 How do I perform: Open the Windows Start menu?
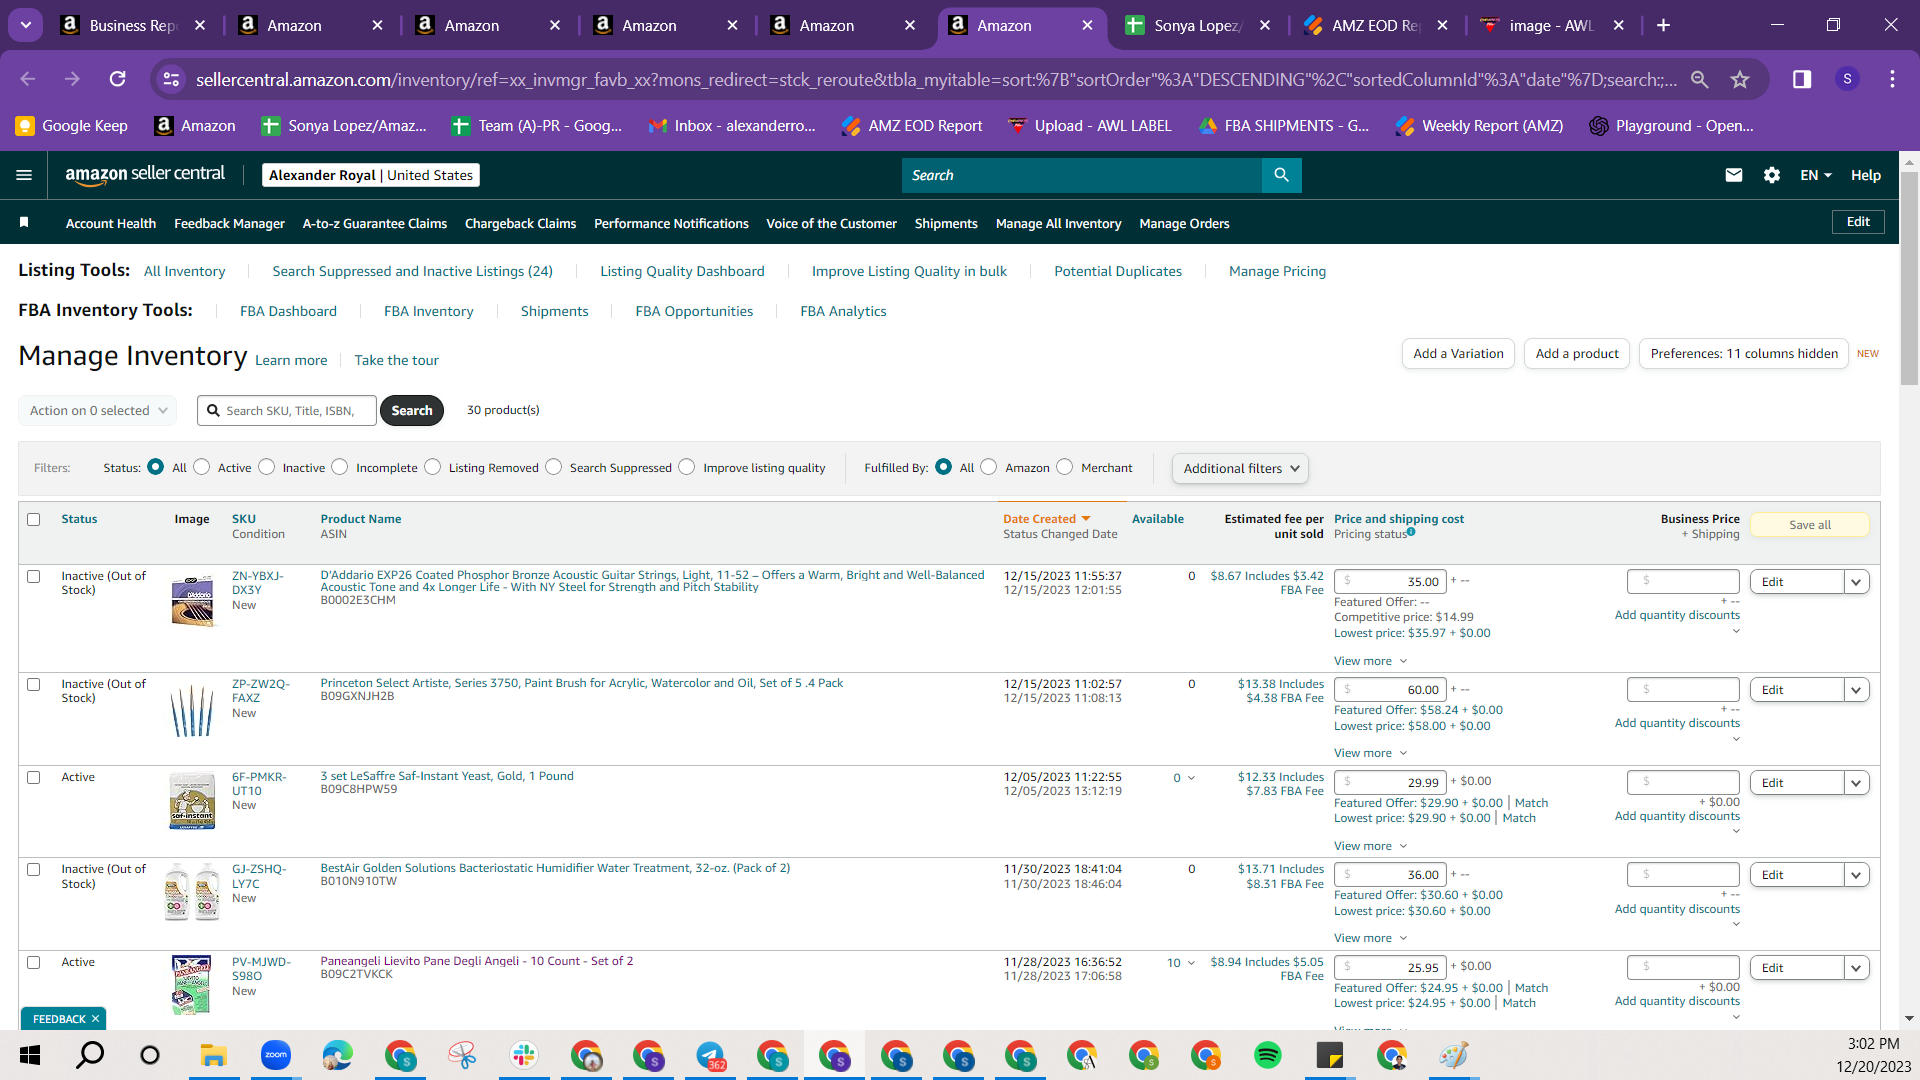[30, 1055]
